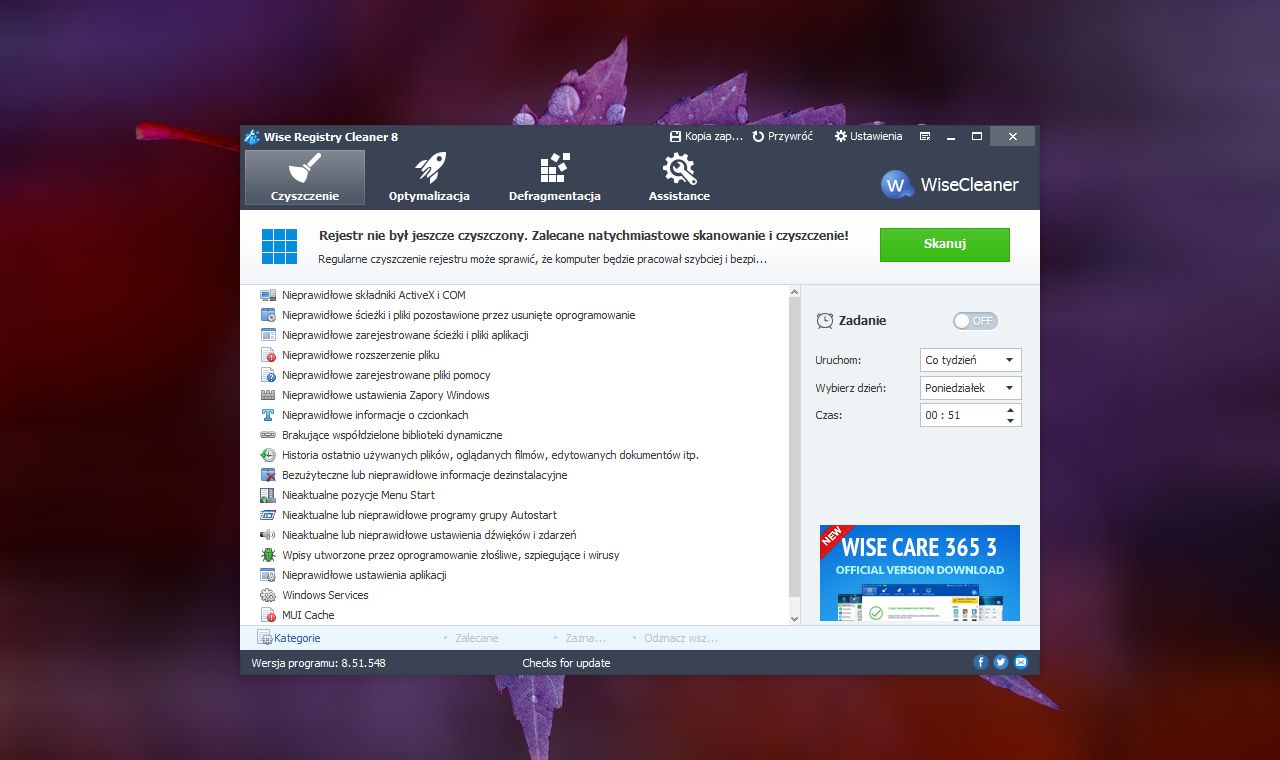The image size is (1280, 760).
Task: Open the Wise Care 365 3 advertisement banner
Action: click(920, 573)
